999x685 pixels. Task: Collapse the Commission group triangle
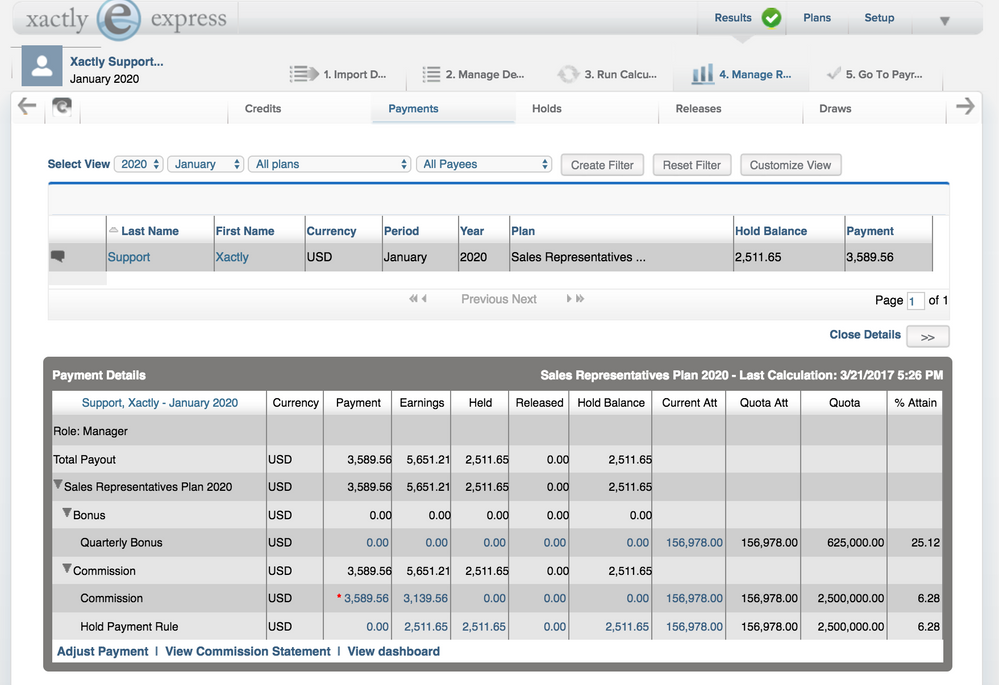point(66,568)
